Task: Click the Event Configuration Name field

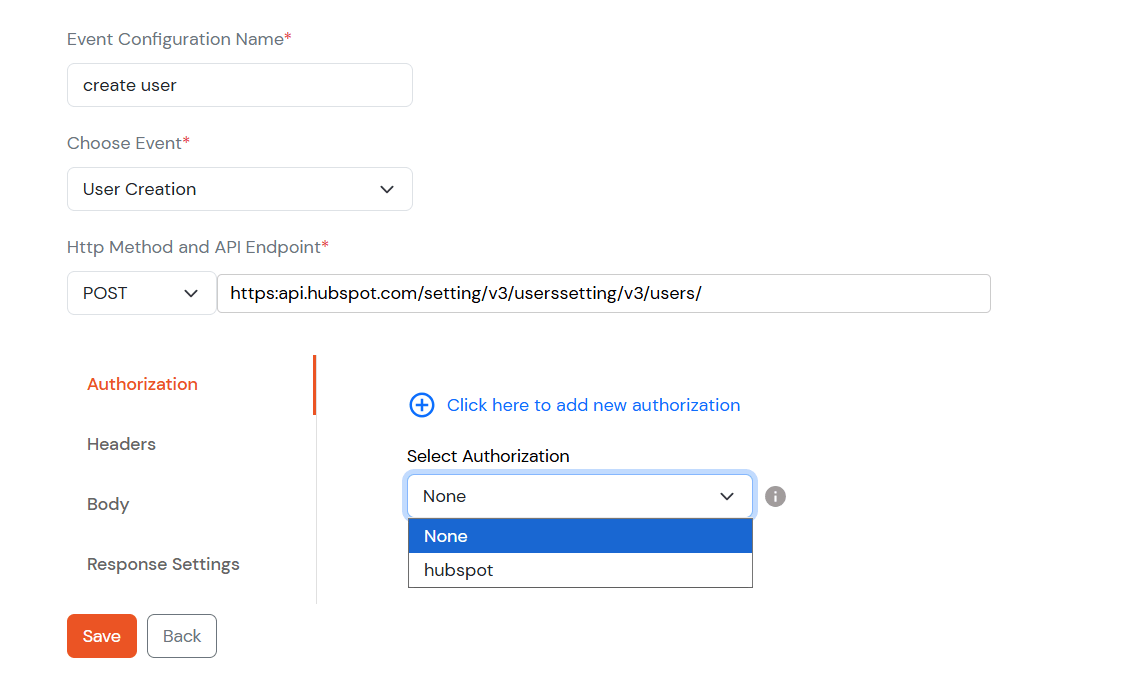Action: [x=240, y=85]
